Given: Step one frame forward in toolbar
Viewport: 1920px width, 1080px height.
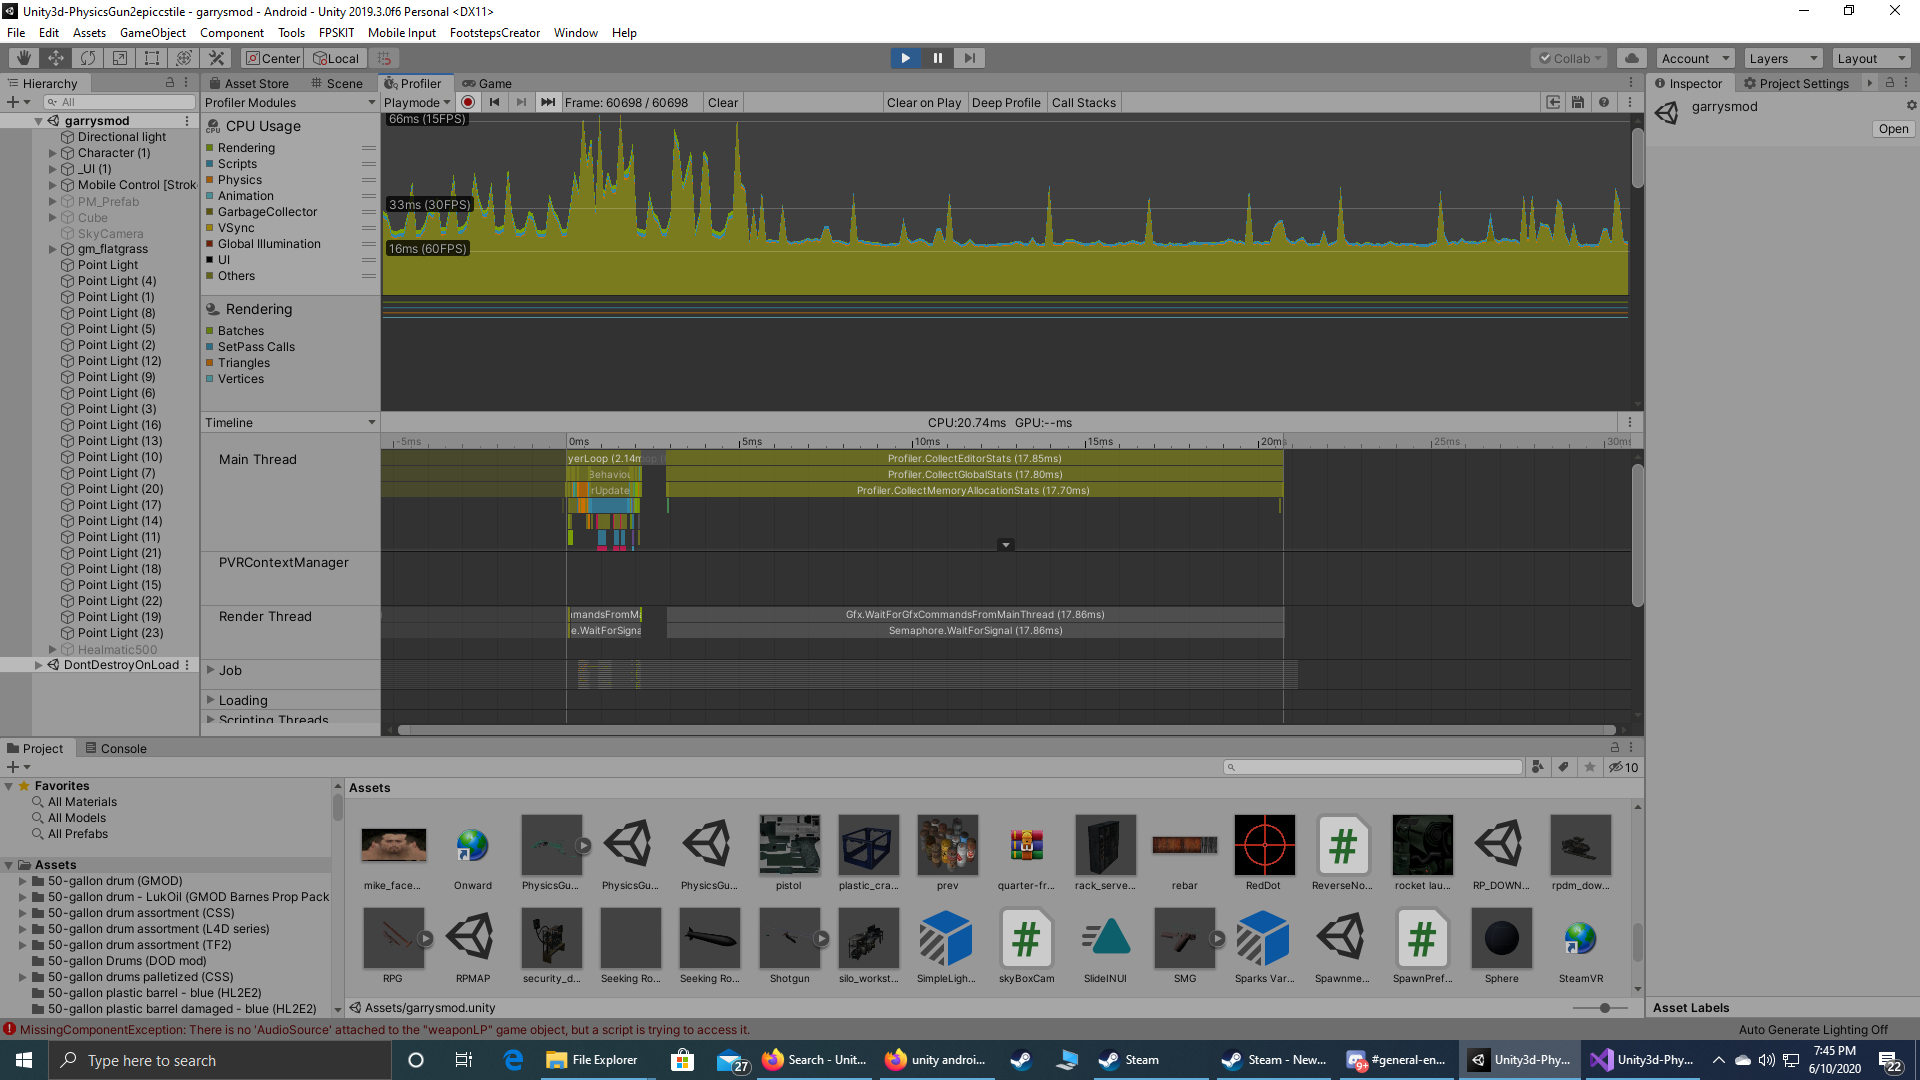Looking at the screenshot, I should coord(969,58).
